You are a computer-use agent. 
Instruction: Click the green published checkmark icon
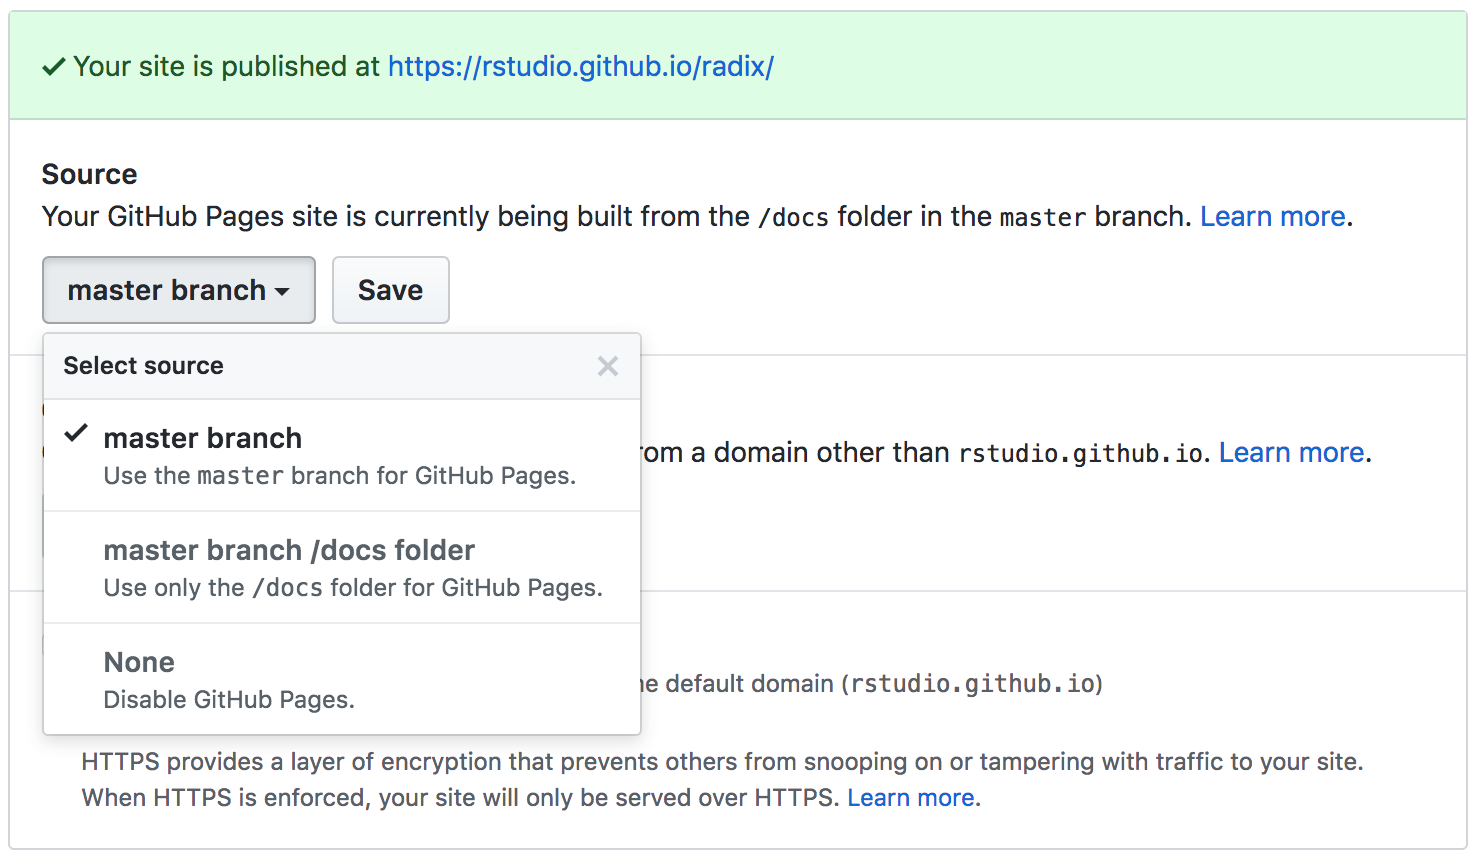[x=54, y=67]
